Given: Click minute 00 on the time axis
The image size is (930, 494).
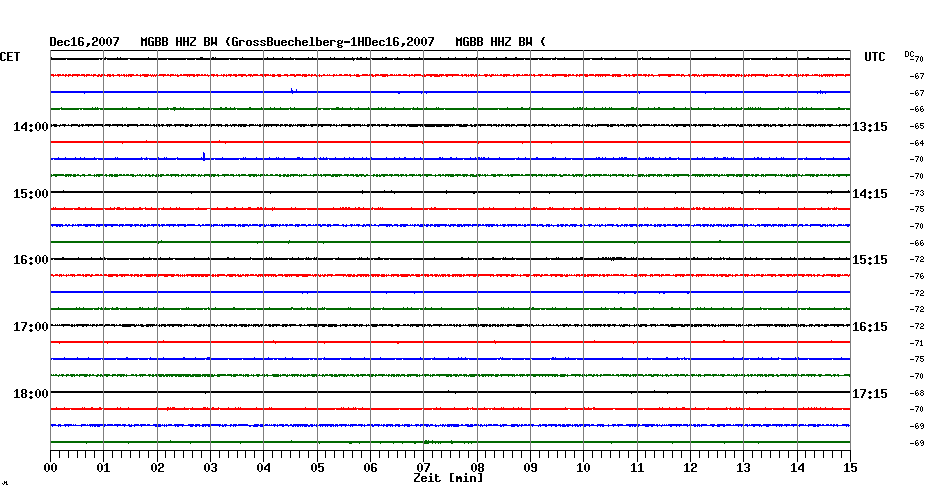Looking at the screenshot, I should point(50,468).
